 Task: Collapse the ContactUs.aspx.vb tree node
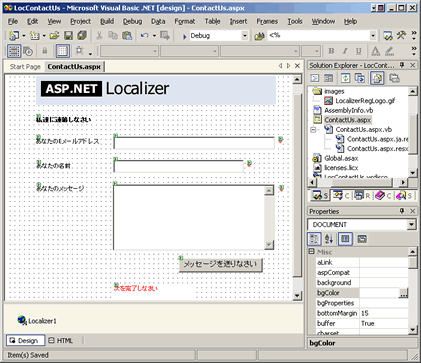[313, 129]
